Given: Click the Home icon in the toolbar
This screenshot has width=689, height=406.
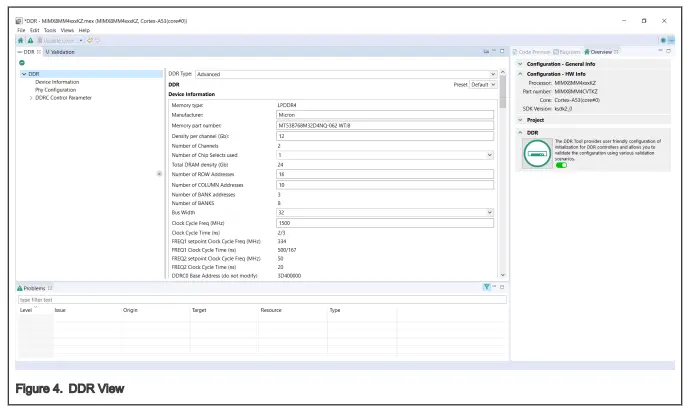Looking at the screenshot, I should click(x=20, y=40).
